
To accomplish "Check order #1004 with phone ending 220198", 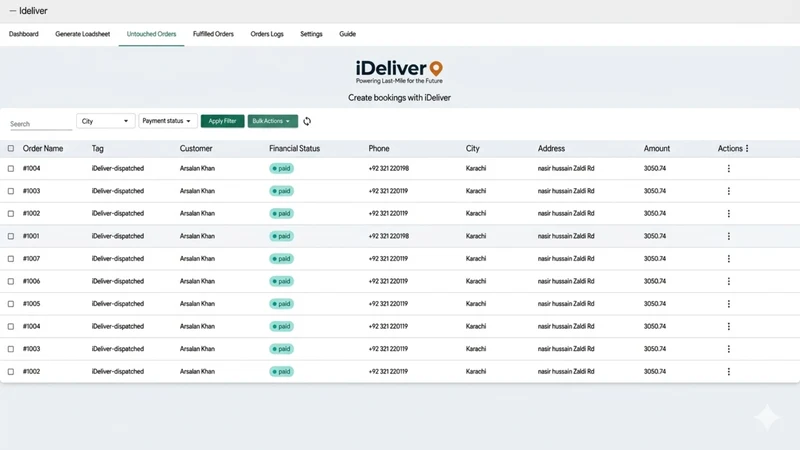I will pos(11,168).
